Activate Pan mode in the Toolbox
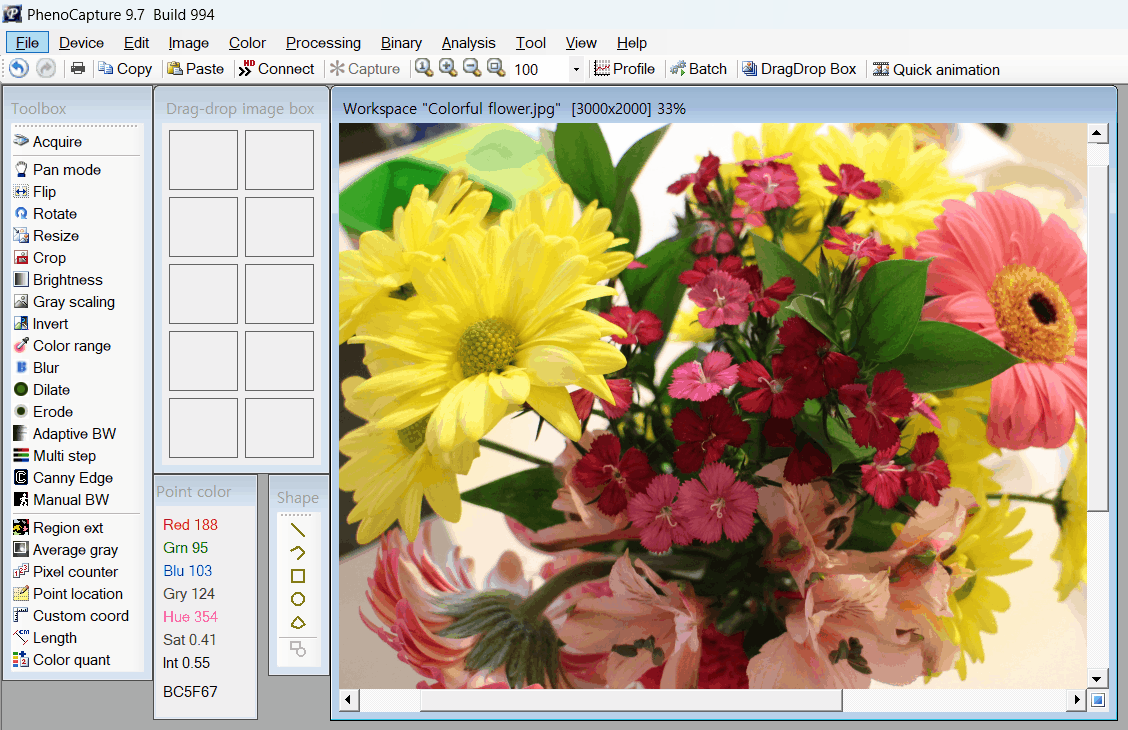The height and width of the screenshot is (730, 1128). (x=66, y=170)
